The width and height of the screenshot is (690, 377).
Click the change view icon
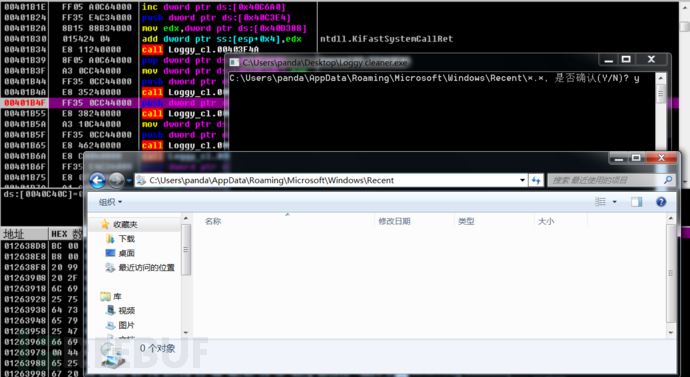pos(600,202)
